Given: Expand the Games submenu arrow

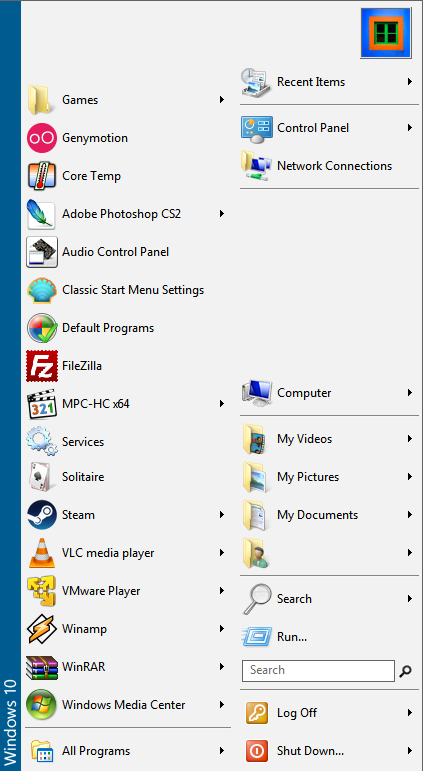Looking at the screenshot, I should pos(222,100).
